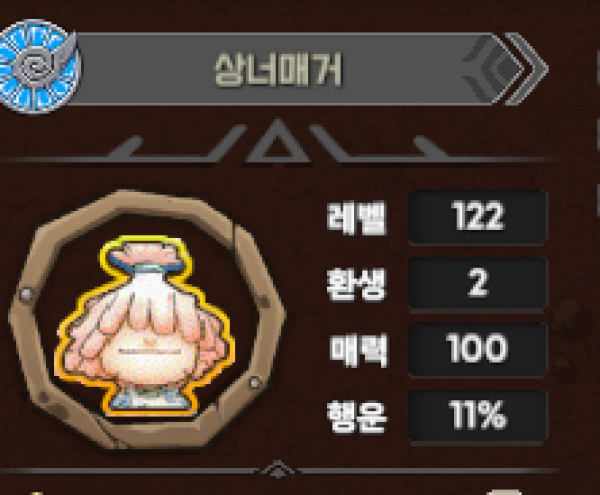Click the 매력 label
The image size is (600, 495).
pos(358,350)
